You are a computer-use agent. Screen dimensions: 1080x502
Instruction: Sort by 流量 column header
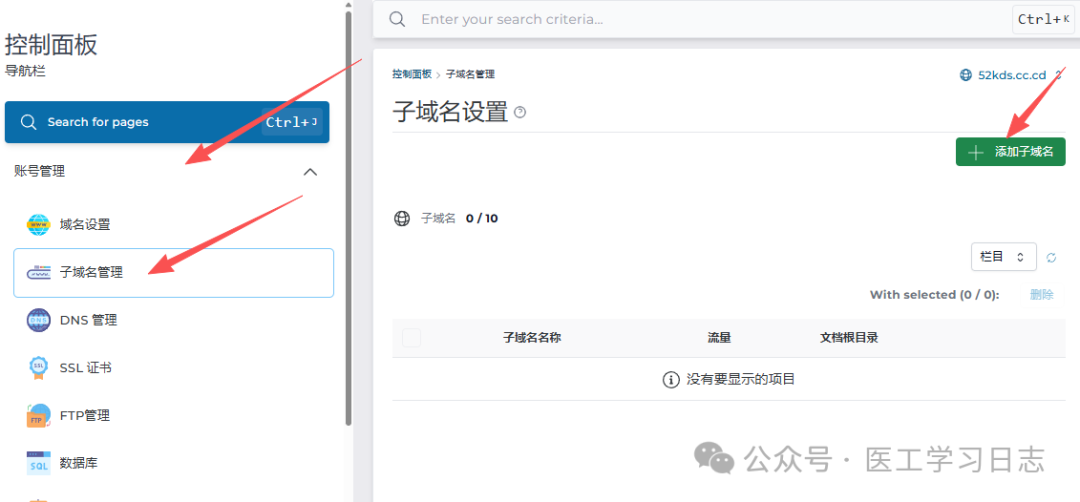(x=719, y=338)
